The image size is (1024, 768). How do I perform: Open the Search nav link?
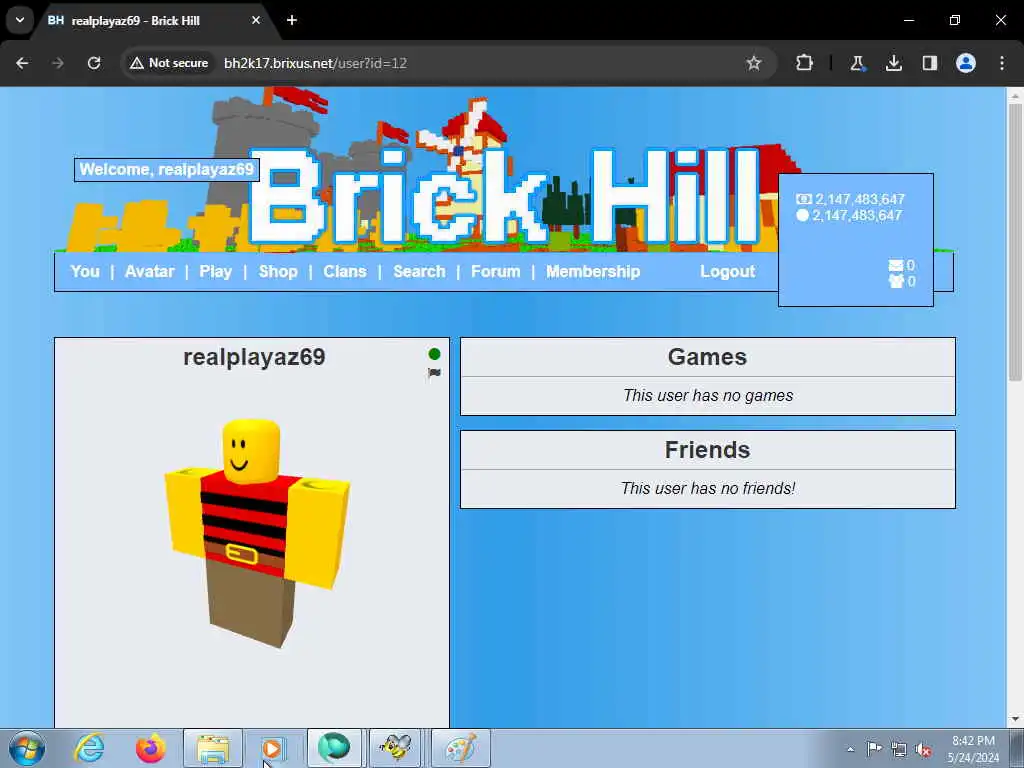(x=419, y=272)
